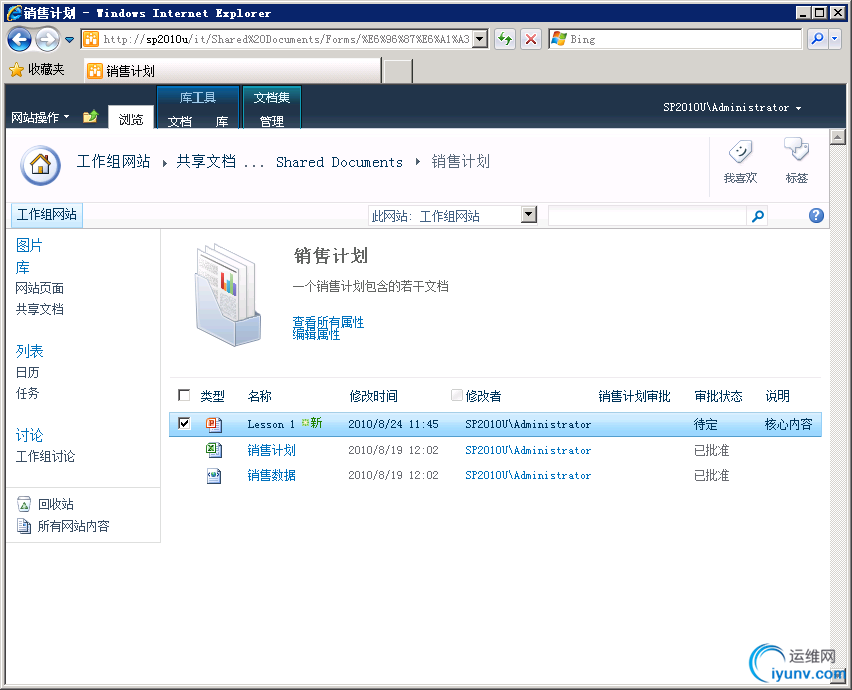
Task: Click the site search magnifier icon
Action: coord(757,216)
